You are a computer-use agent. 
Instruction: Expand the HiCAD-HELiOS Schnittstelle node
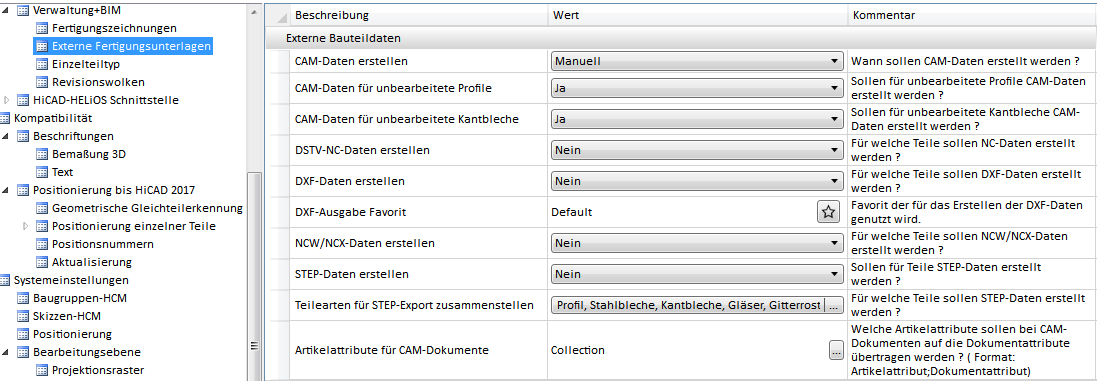click(7, 100)
